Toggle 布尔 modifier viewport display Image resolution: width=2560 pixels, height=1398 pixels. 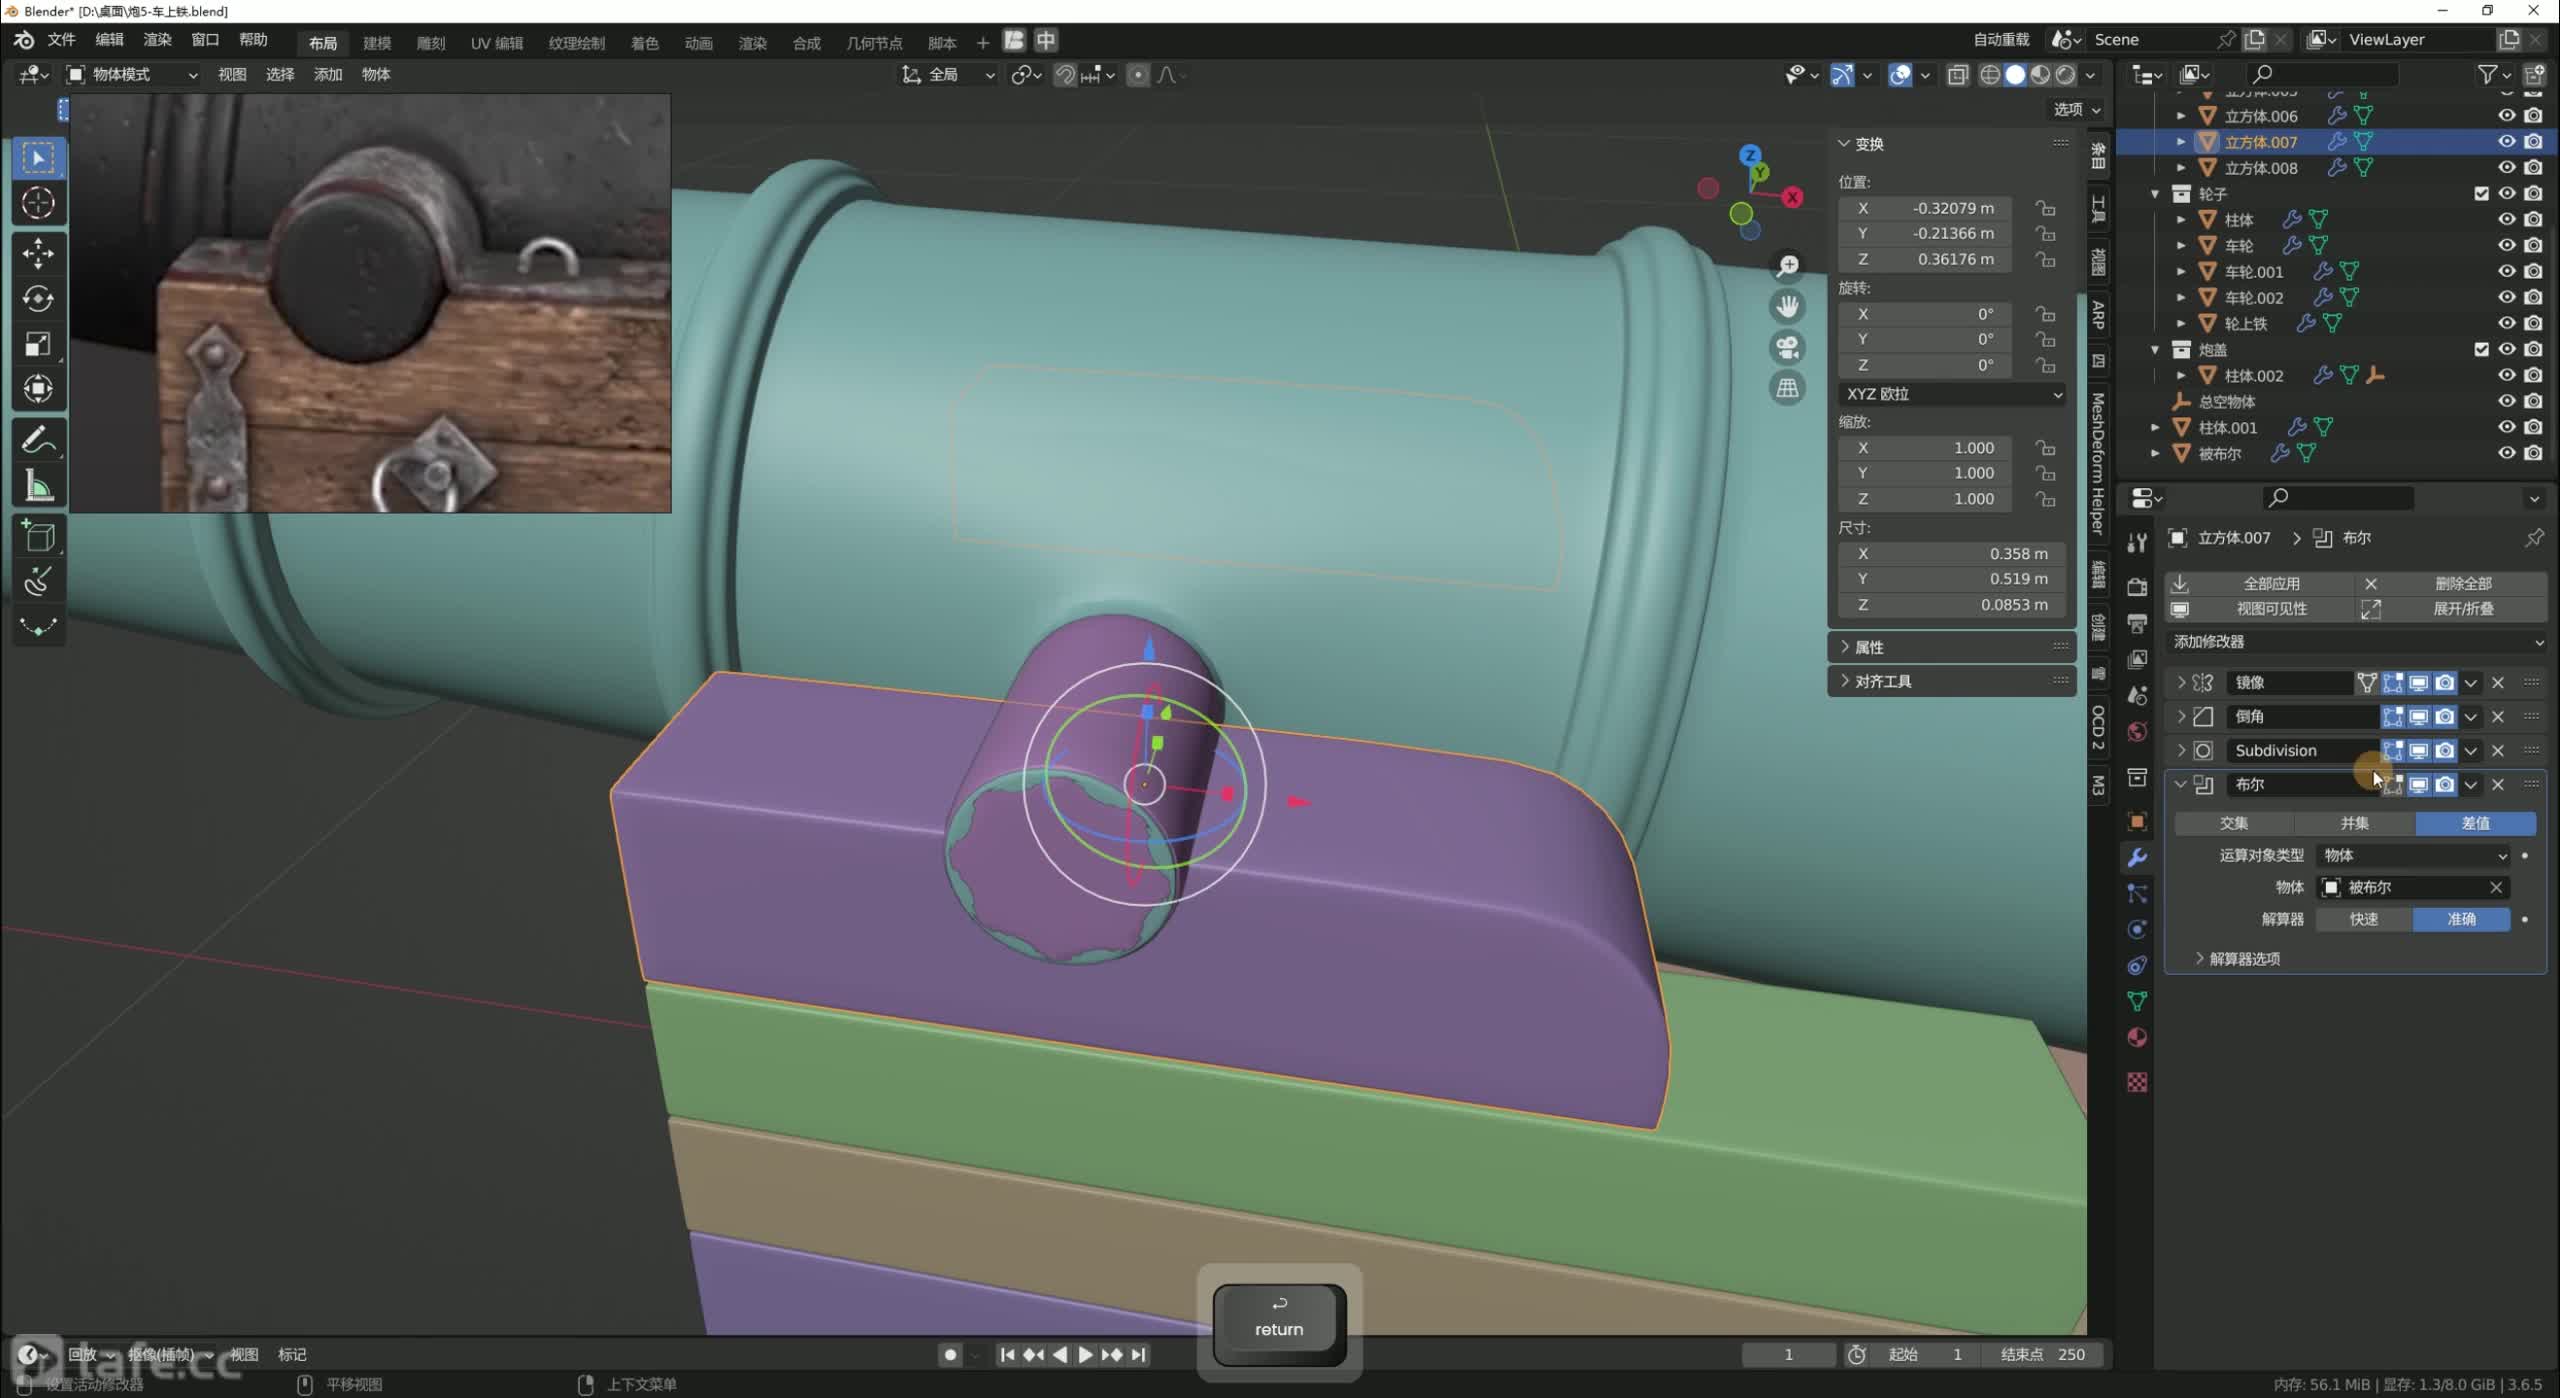2418,785
